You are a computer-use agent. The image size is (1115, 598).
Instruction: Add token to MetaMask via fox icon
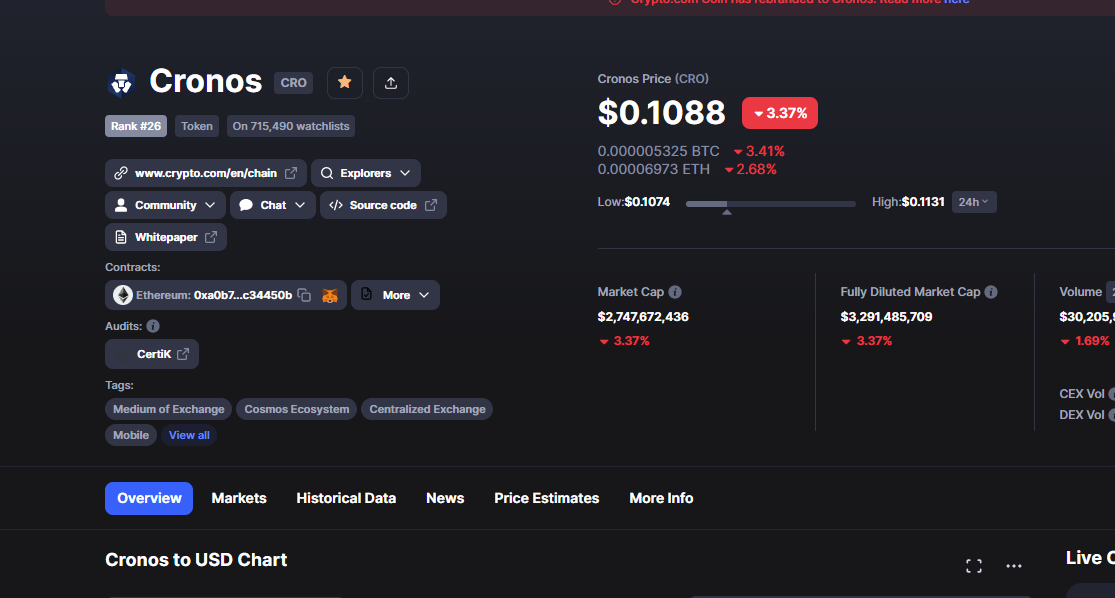point(329,295)
